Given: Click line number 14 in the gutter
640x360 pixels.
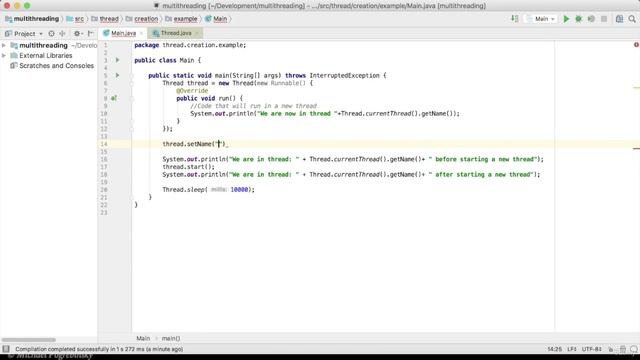Looking at the screenshot, I should [x=104, y=144].
